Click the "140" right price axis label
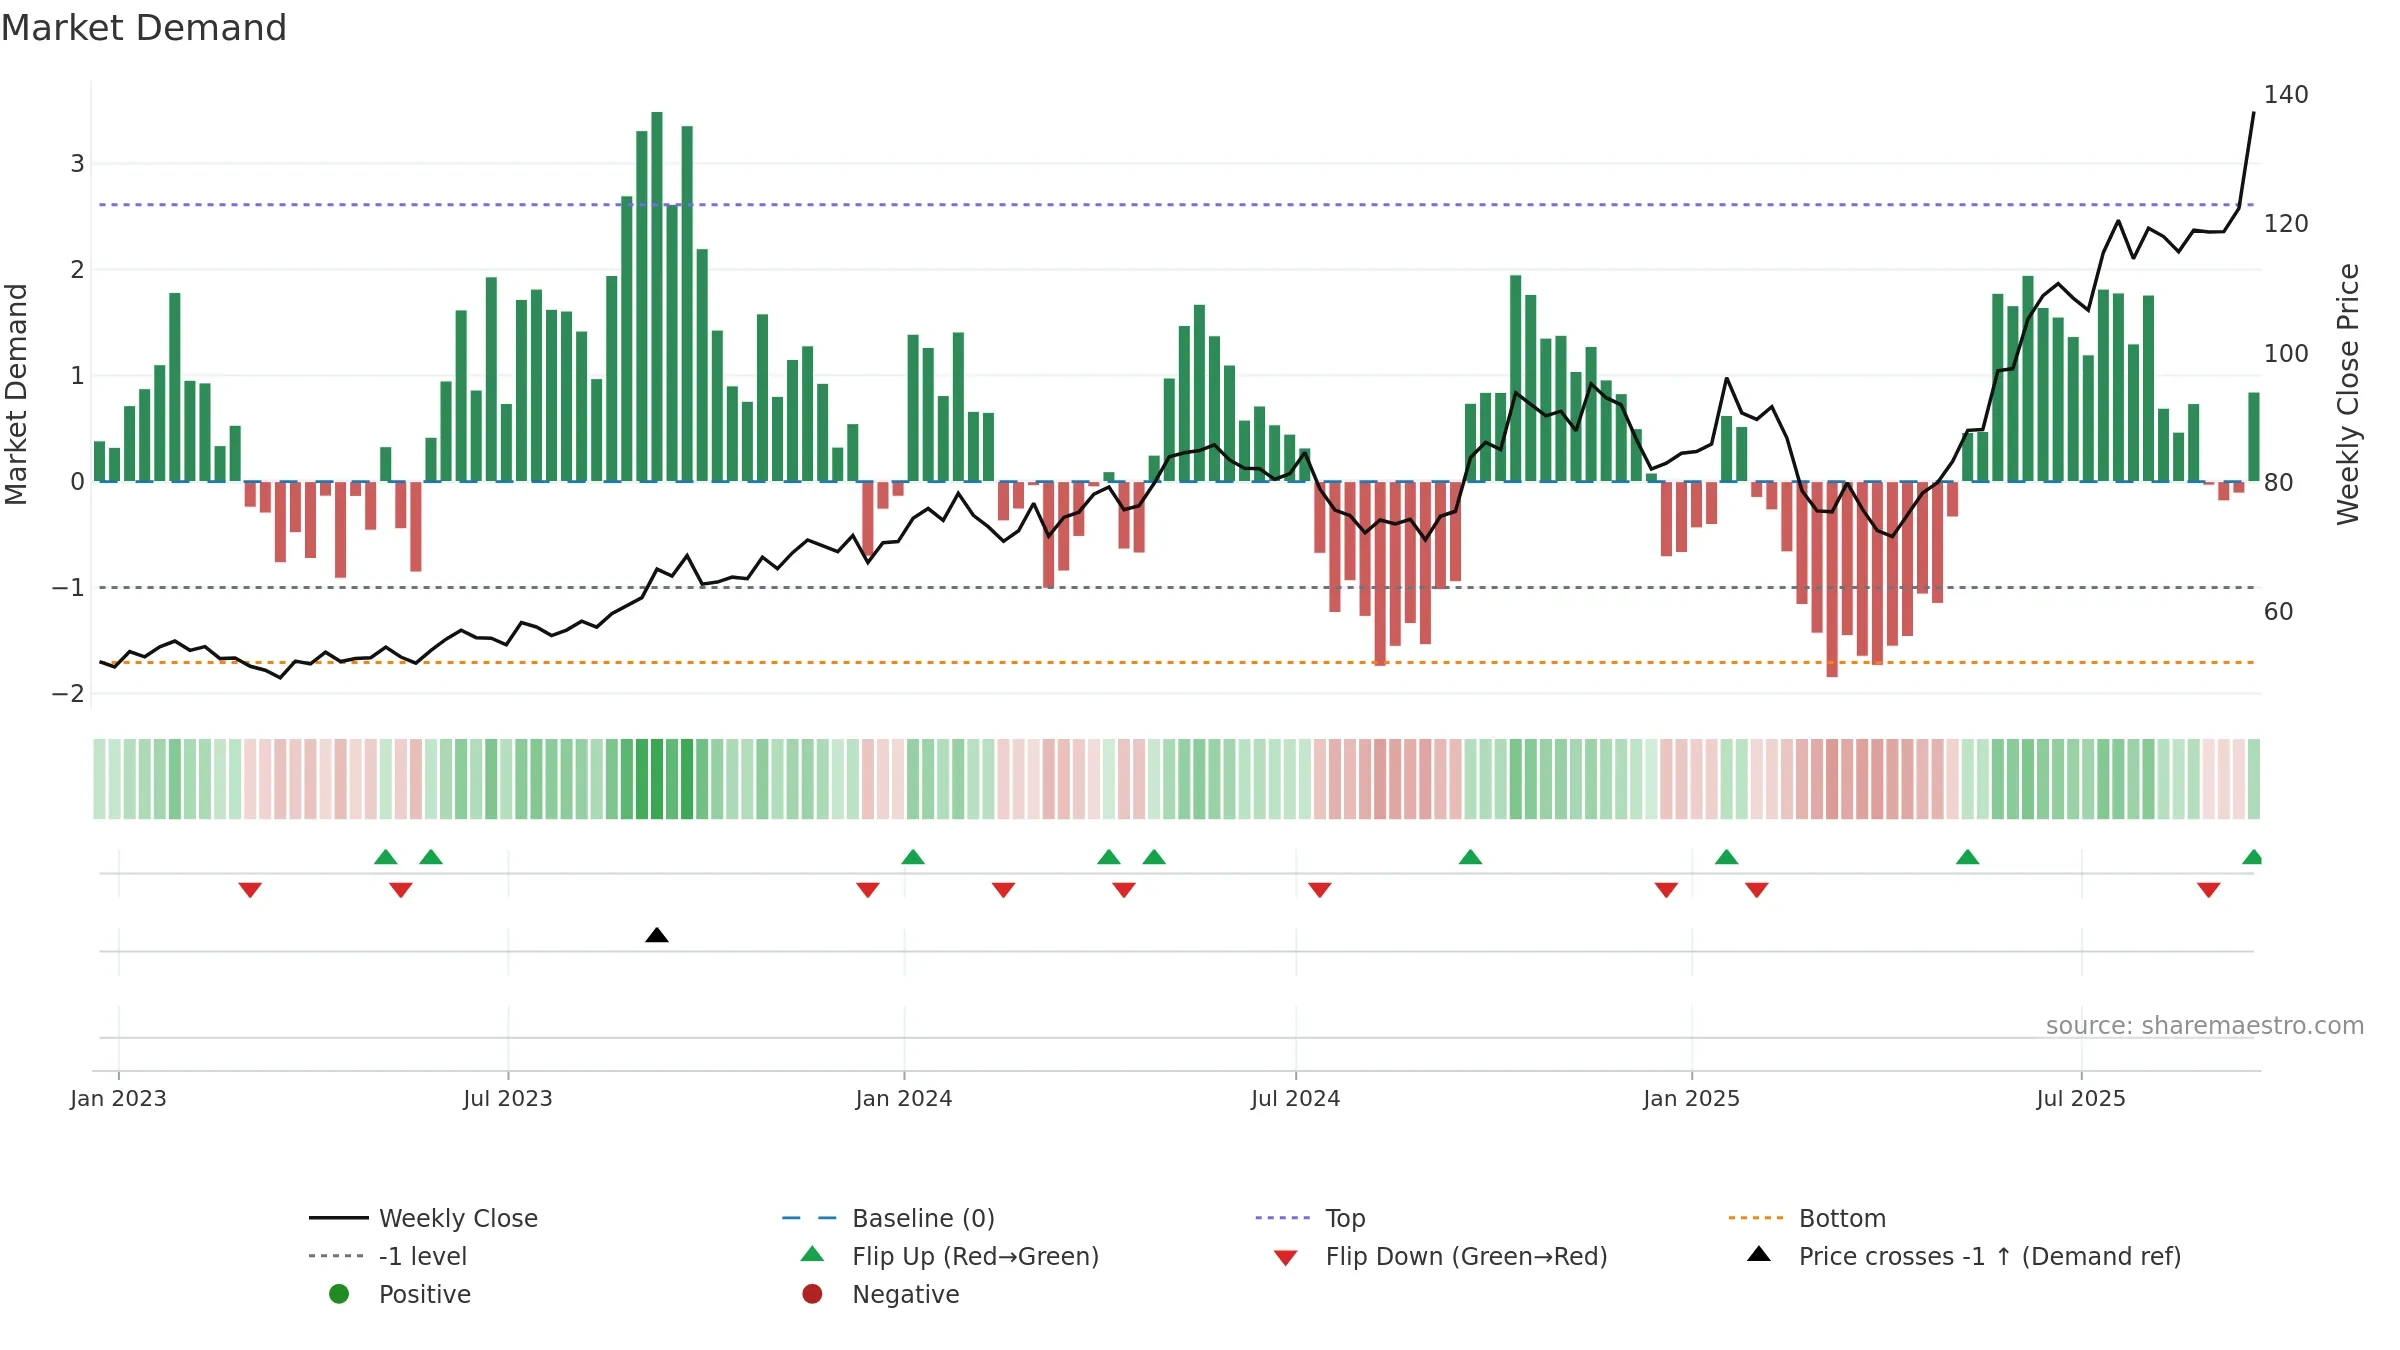This screenshot has width=2400, height=1350. pos(2286,95)
